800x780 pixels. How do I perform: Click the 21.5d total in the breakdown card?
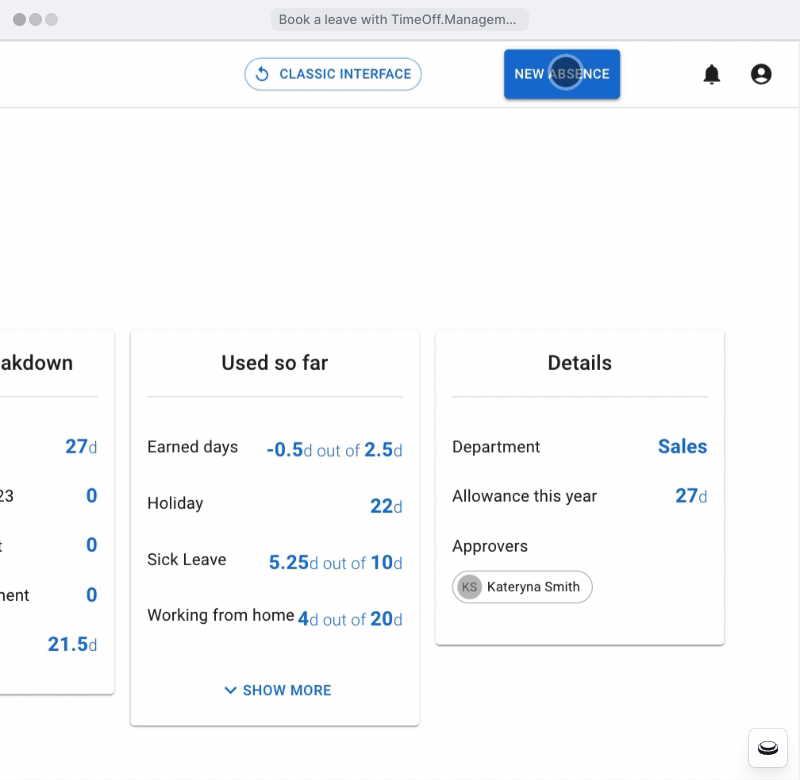71,644
